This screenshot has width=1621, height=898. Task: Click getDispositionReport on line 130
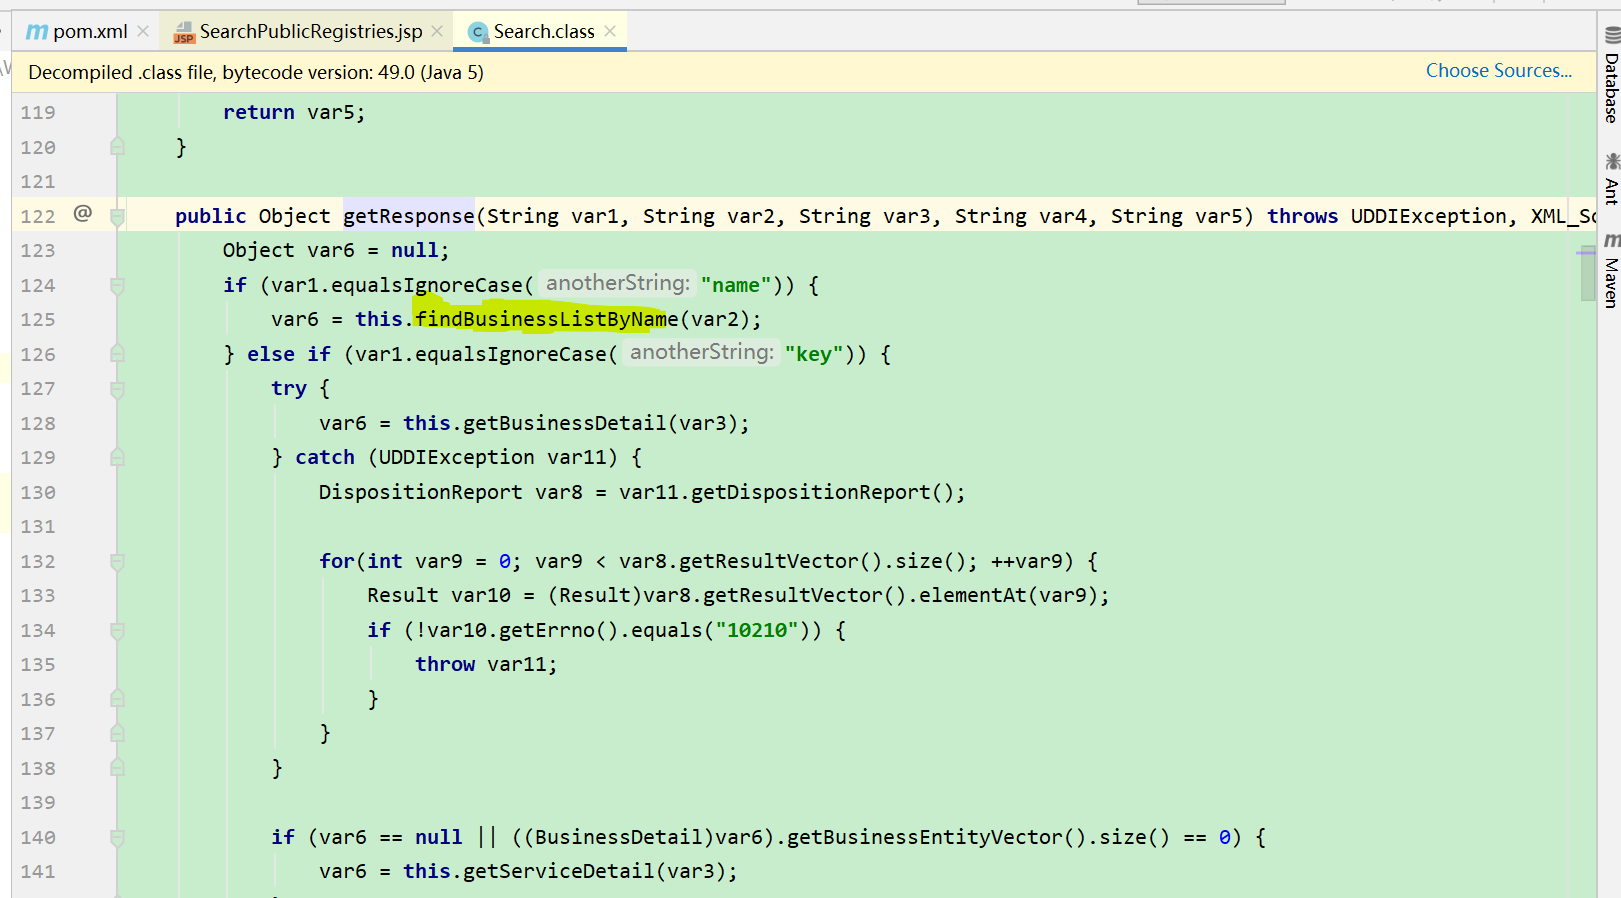coord(811,492)
